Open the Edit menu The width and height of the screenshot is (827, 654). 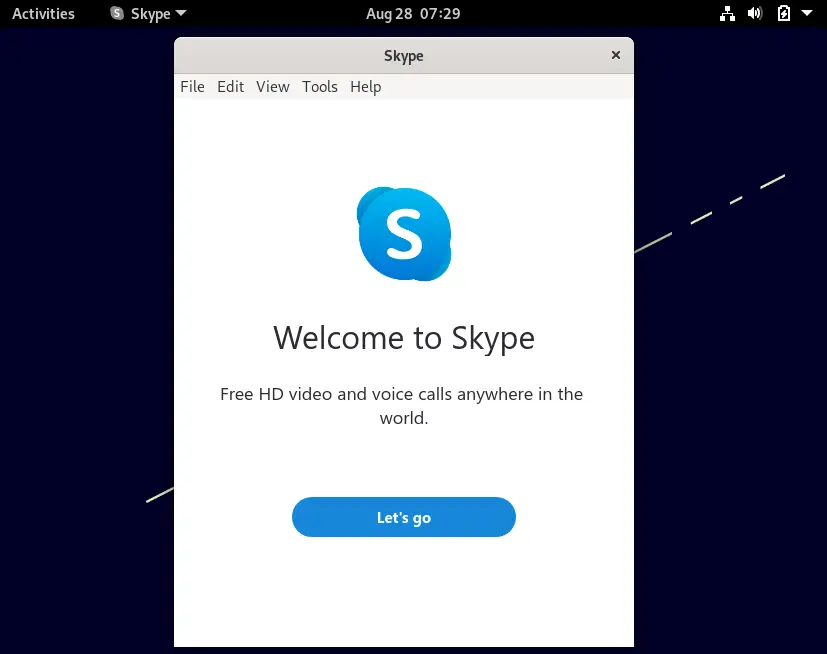(230, 86)
